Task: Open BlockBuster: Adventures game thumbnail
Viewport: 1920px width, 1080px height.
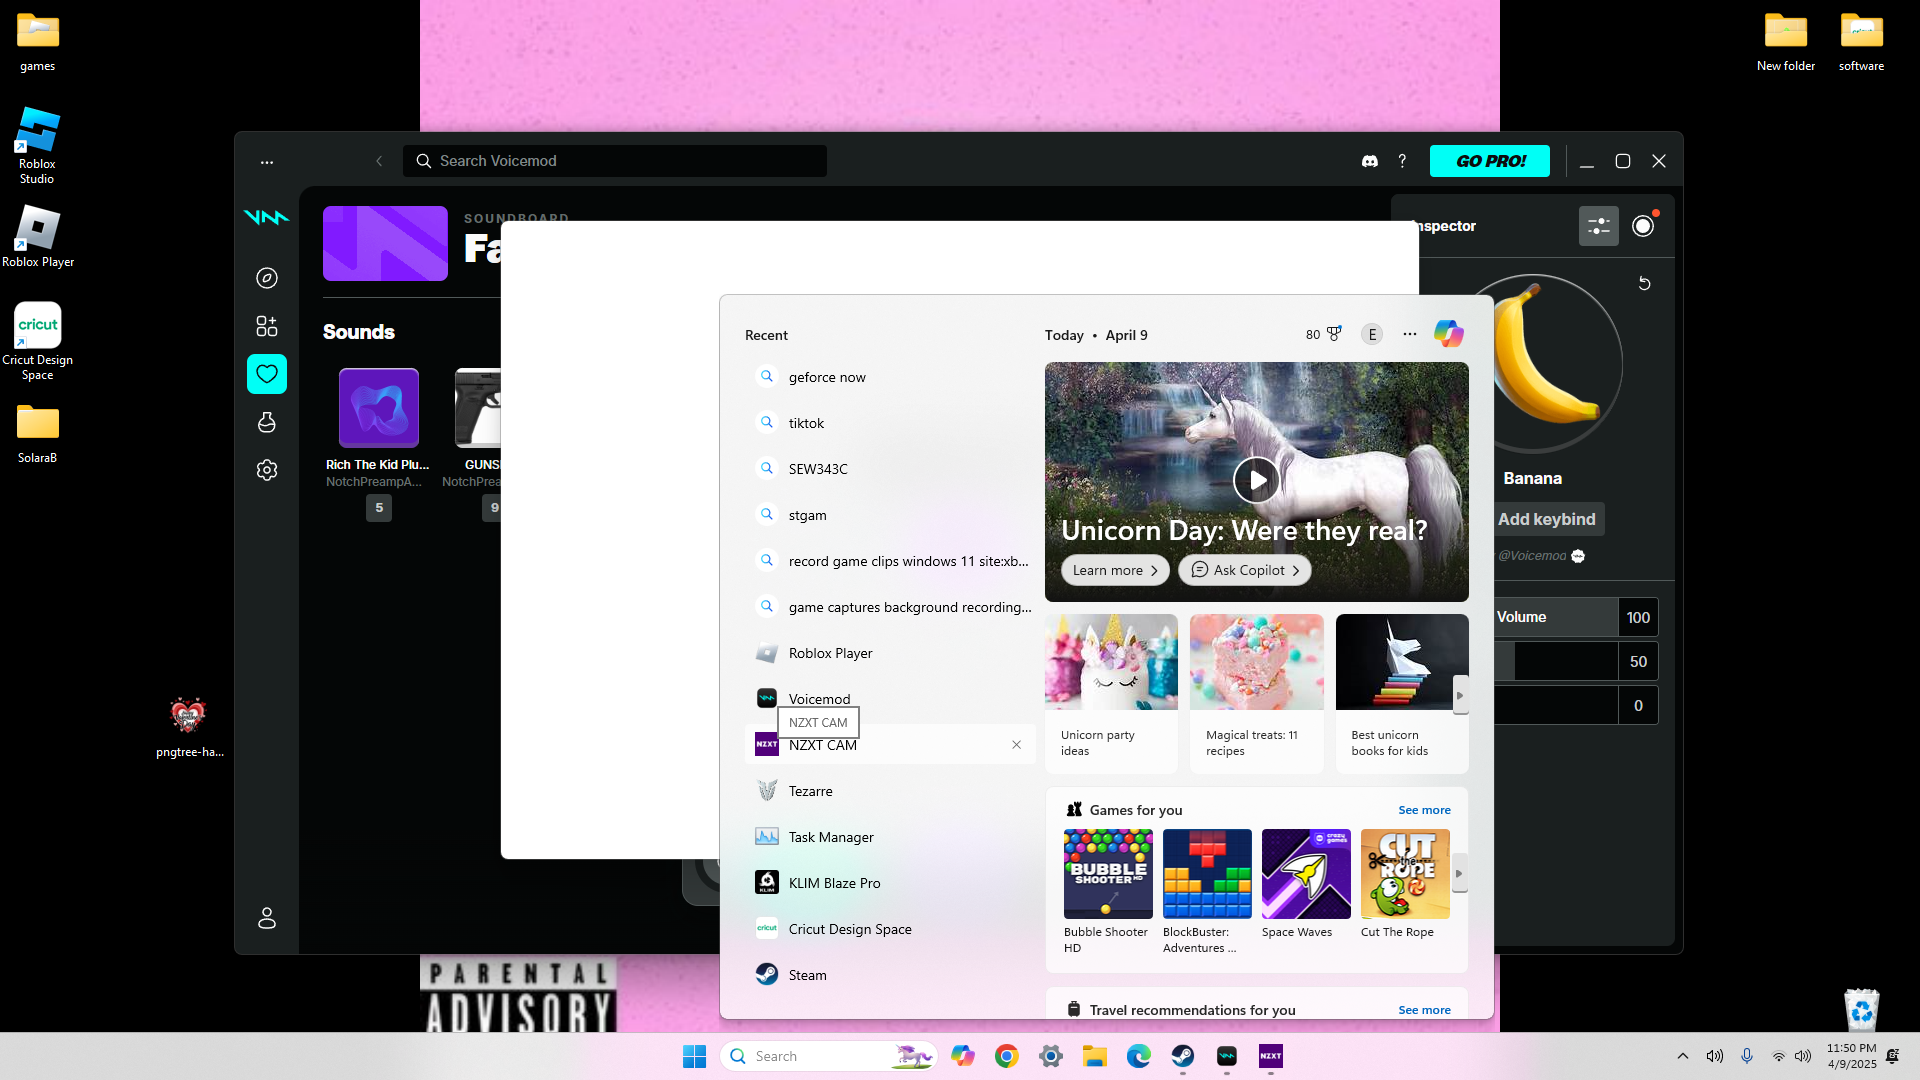Action: pyautogui.click(x=1207, y=874)
